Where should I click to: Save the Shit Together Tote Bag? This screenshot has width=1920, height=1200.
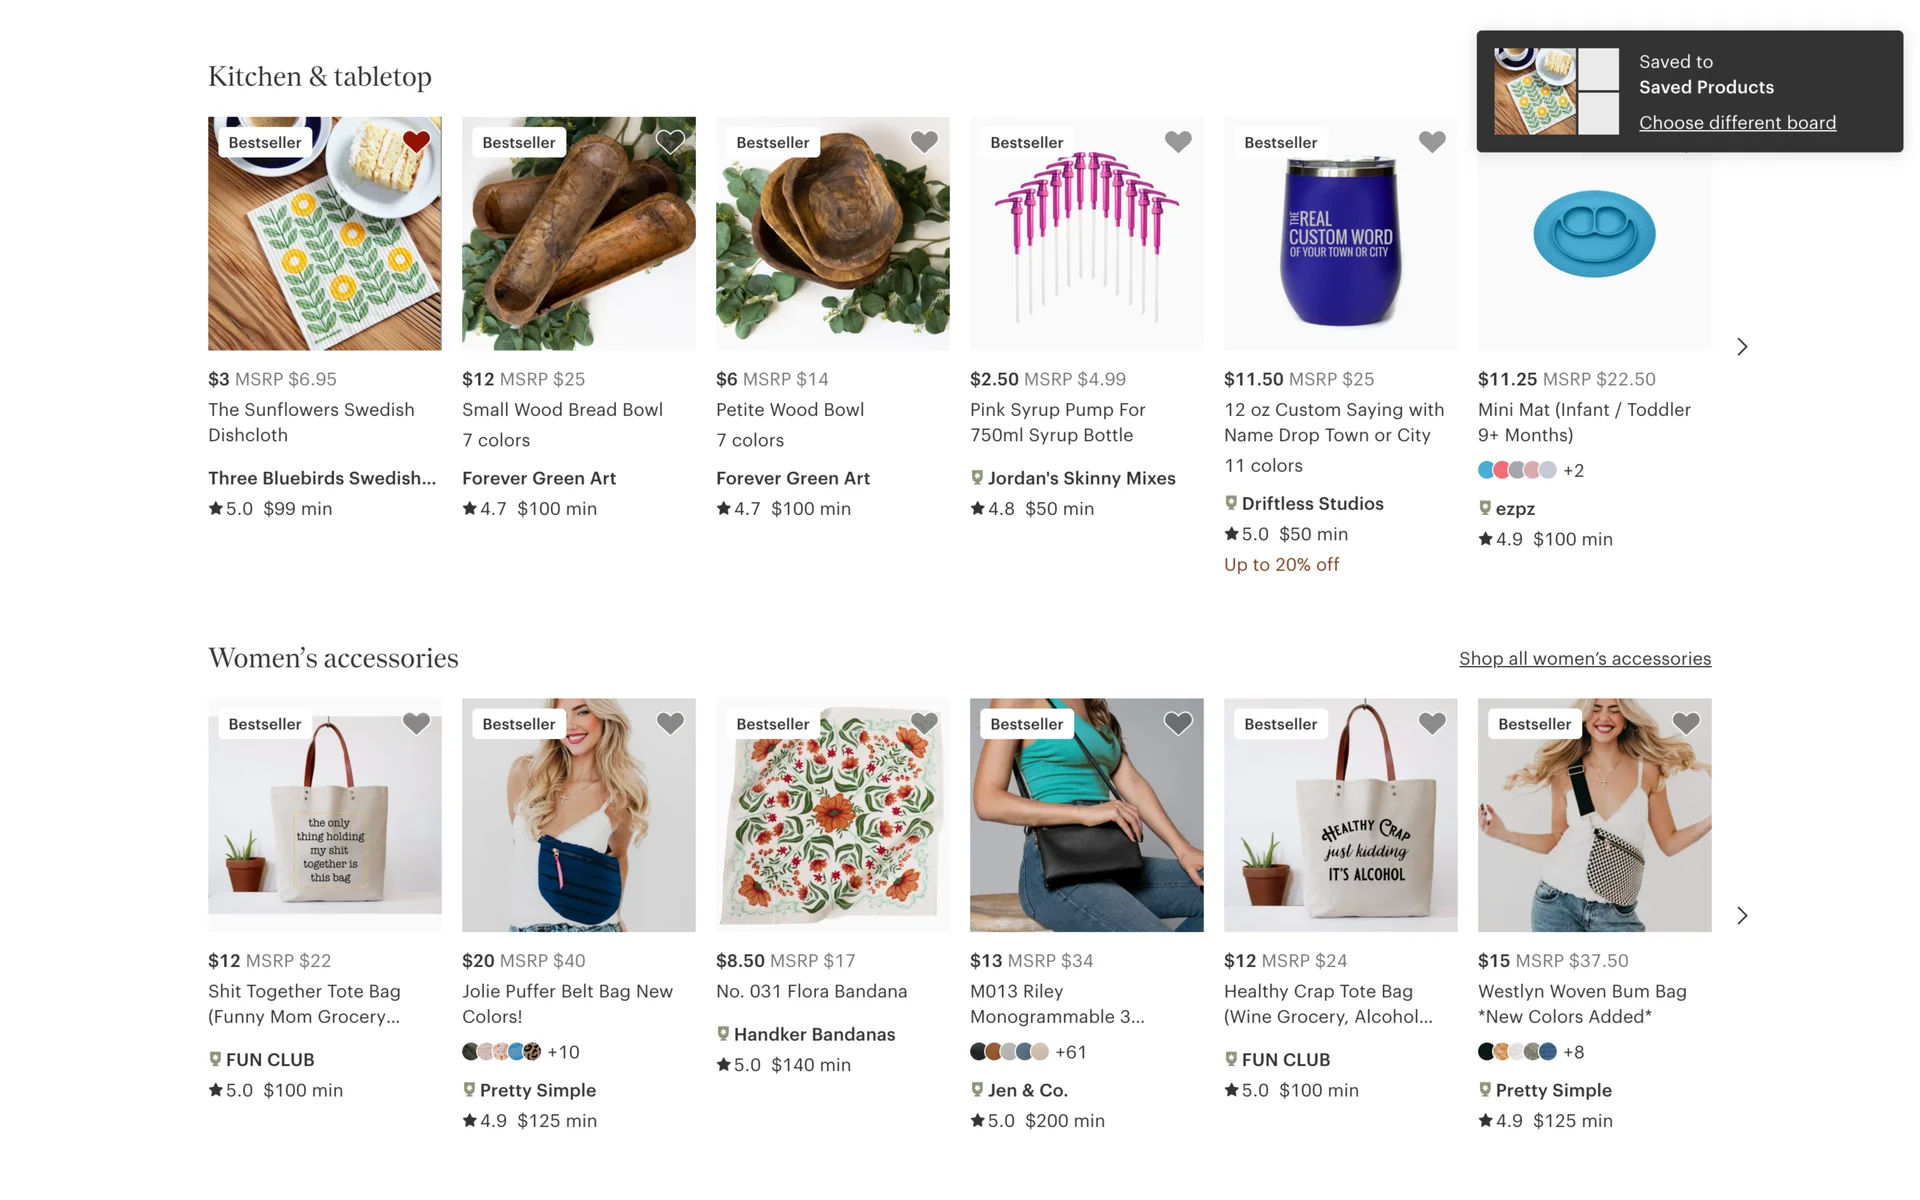[x=416, y=723]
